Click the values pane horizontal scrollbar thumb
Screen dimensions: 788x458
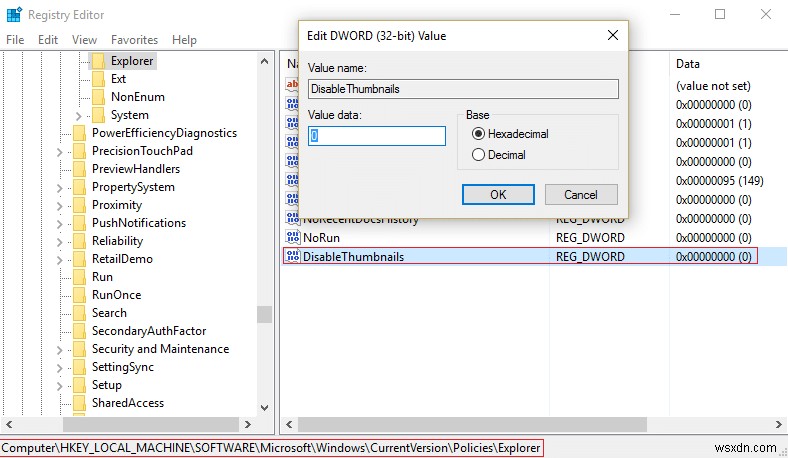pyautogui.click(x=472, y=424)
